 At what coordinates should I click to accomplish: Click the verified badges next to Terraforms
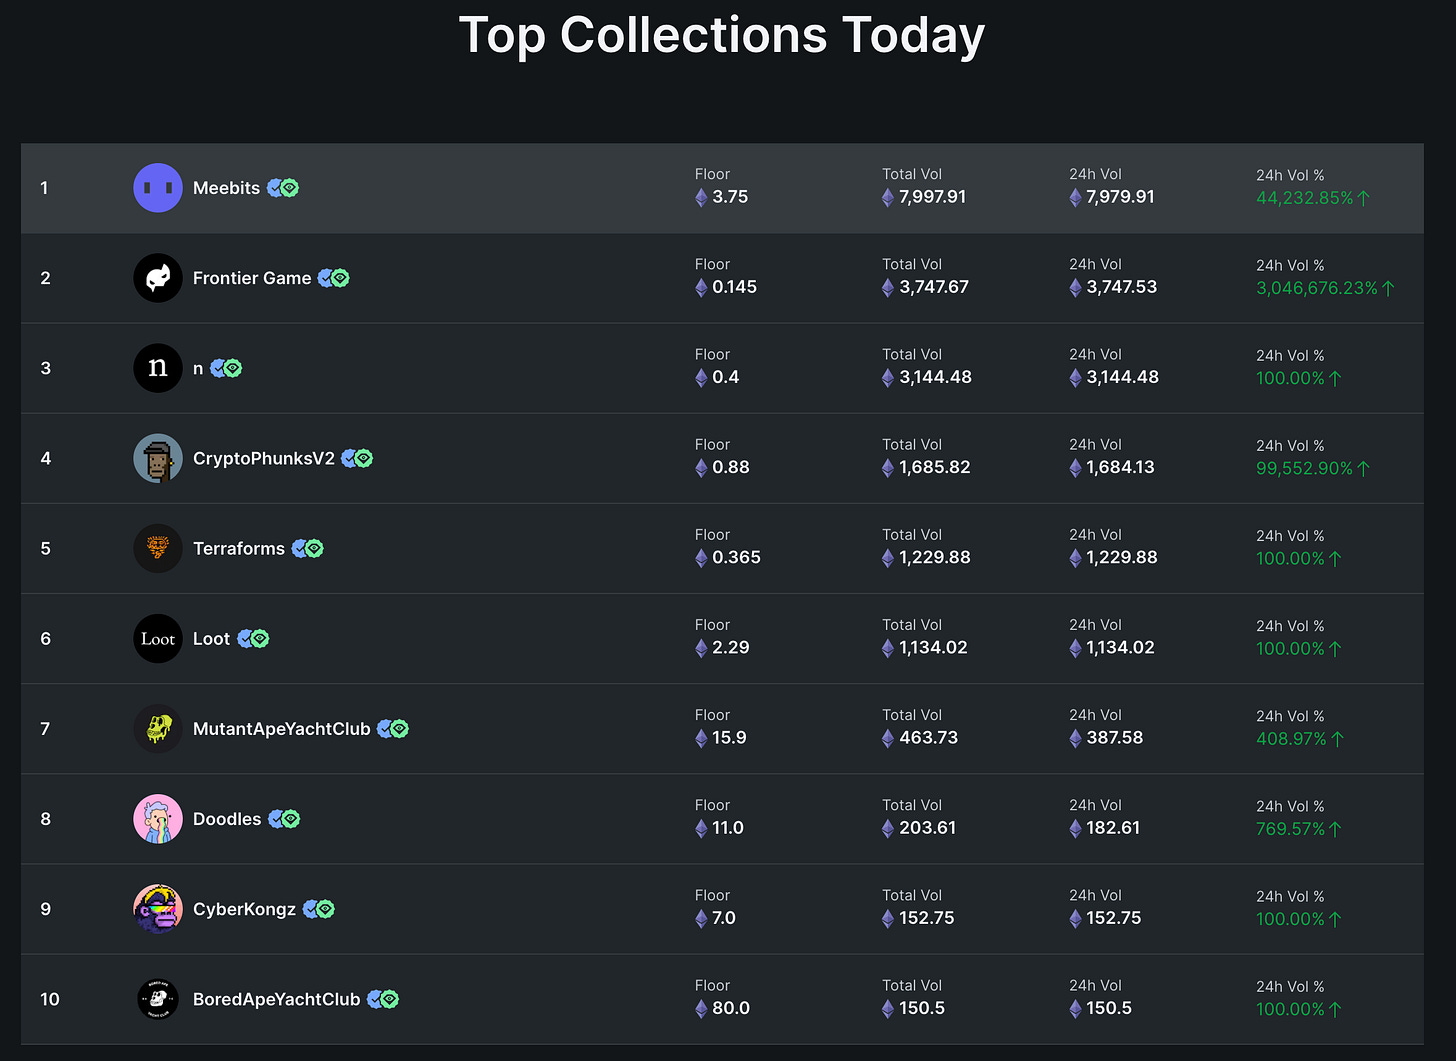click(x=308, y=548)
